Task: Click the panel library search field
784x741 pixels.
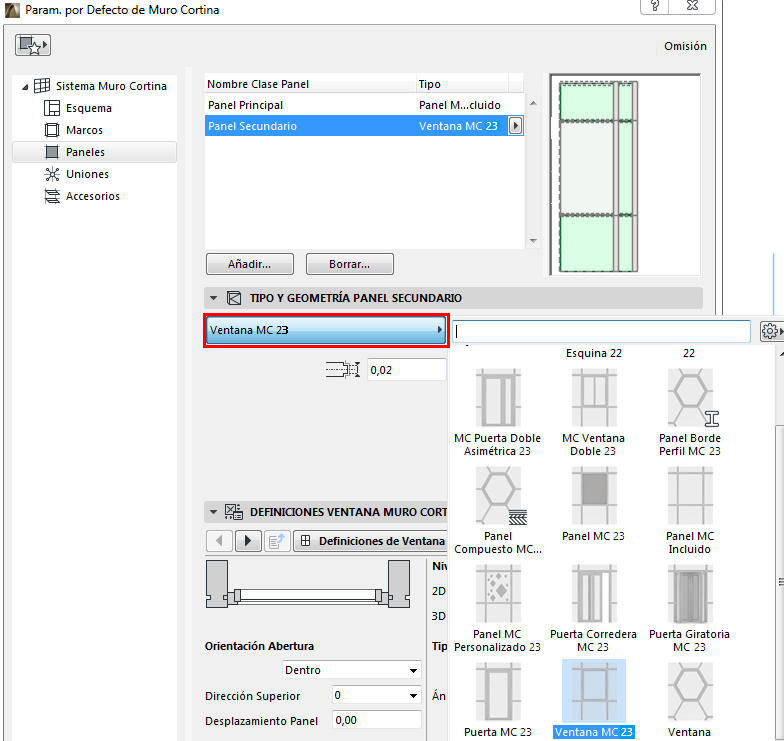Action: click(601, 331)
